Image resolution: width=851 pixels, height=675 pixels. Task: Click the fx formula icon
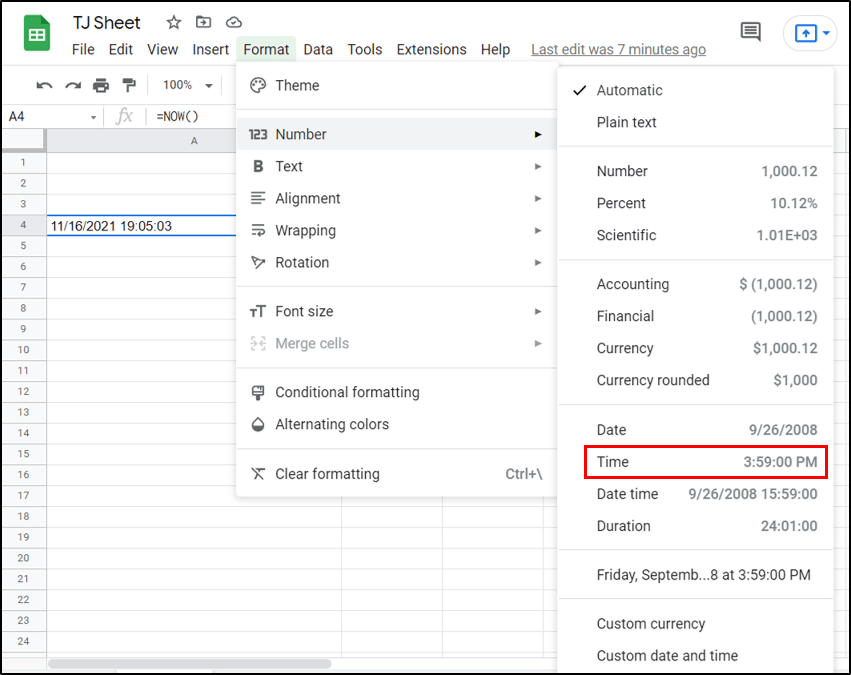124,116
